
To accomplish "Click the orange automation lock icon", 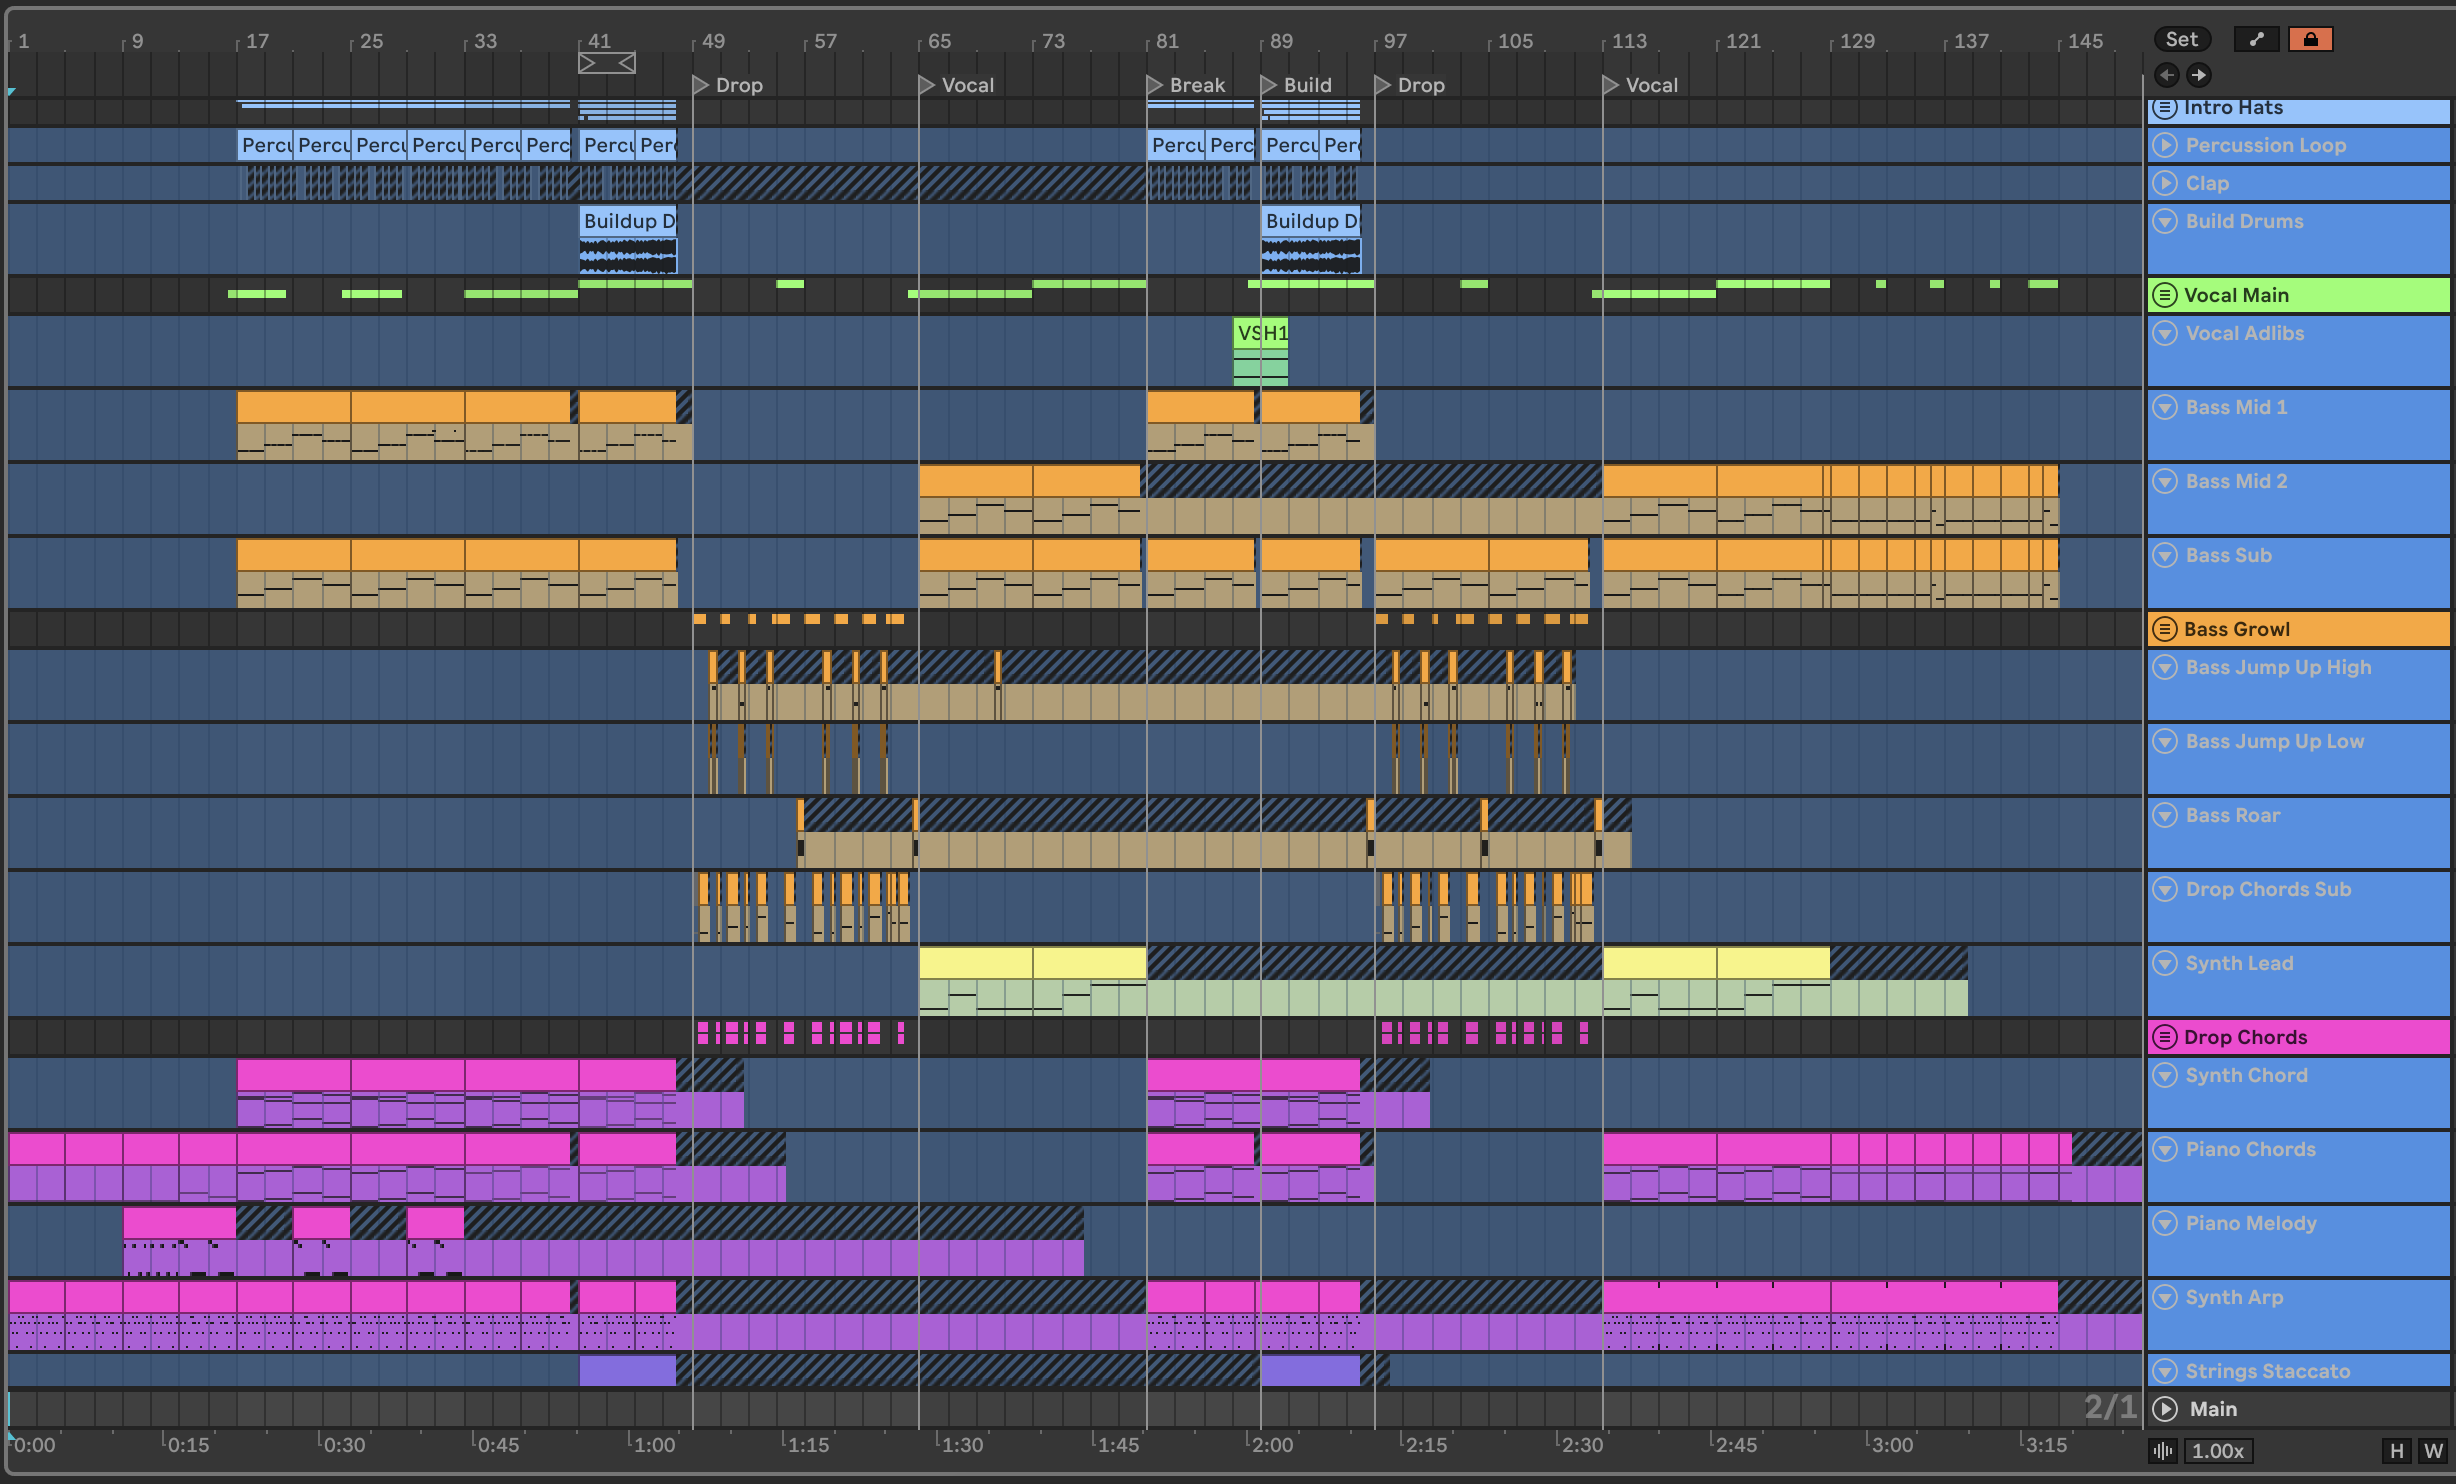I will click(x=2310, y=39).
